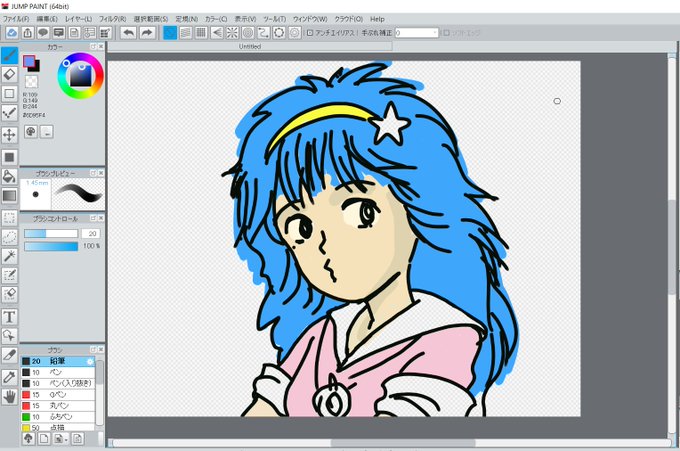Image resolution: width=680 pixels, height=451 pixels.
Task: Select the Fill rectangle tool
Action: click(x=10, y=157)
